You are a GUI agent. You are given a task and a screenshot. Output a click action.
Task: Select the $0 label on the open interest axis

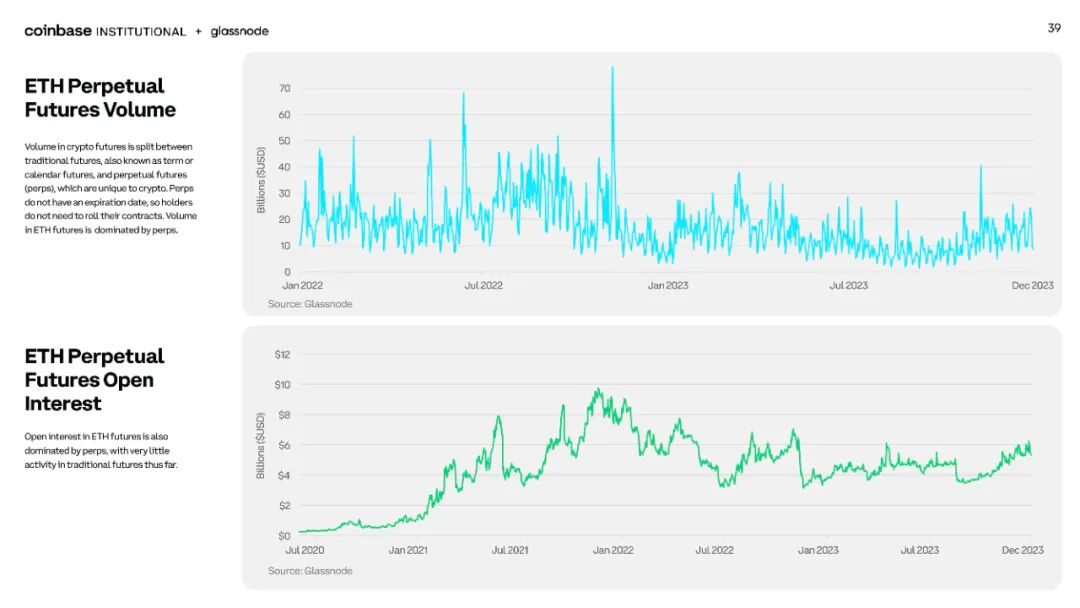click(x=284, y=536)
